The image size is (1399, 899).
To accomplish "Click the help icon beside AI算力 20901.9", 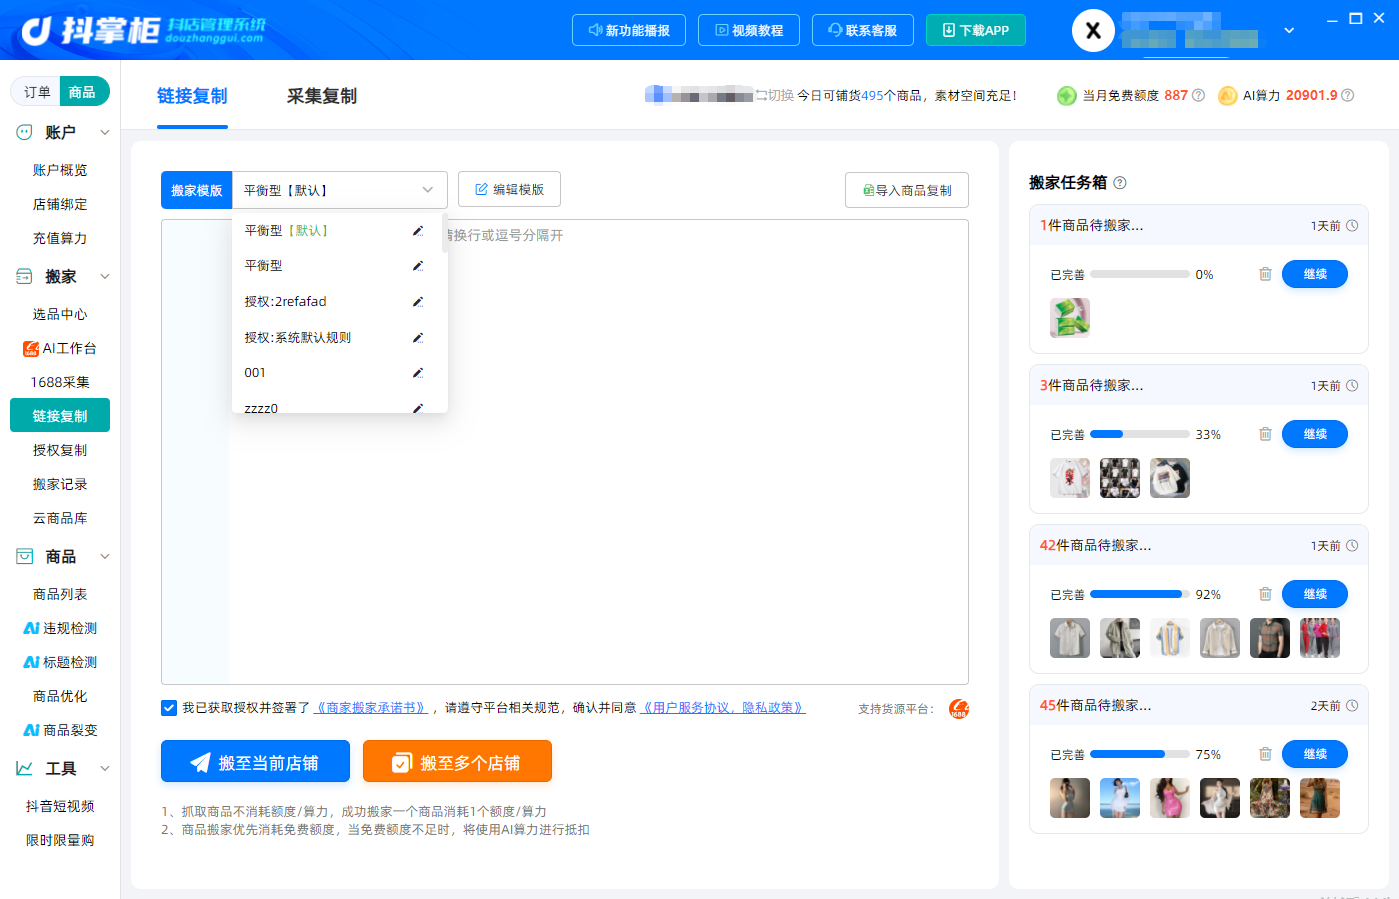I will pos(1347,96).
